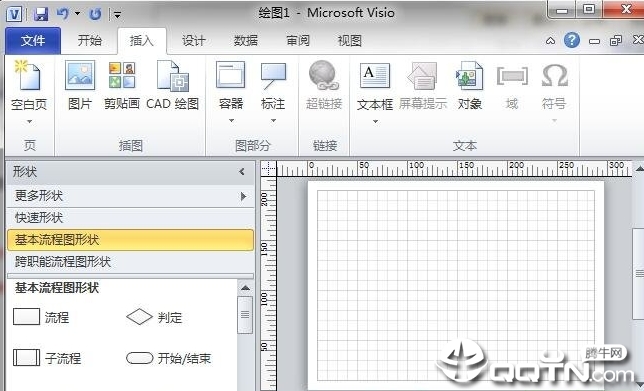644x391 pixels.
Task: Click the canvas vertical scroll-up arrow
Action: tap(639, 168)
